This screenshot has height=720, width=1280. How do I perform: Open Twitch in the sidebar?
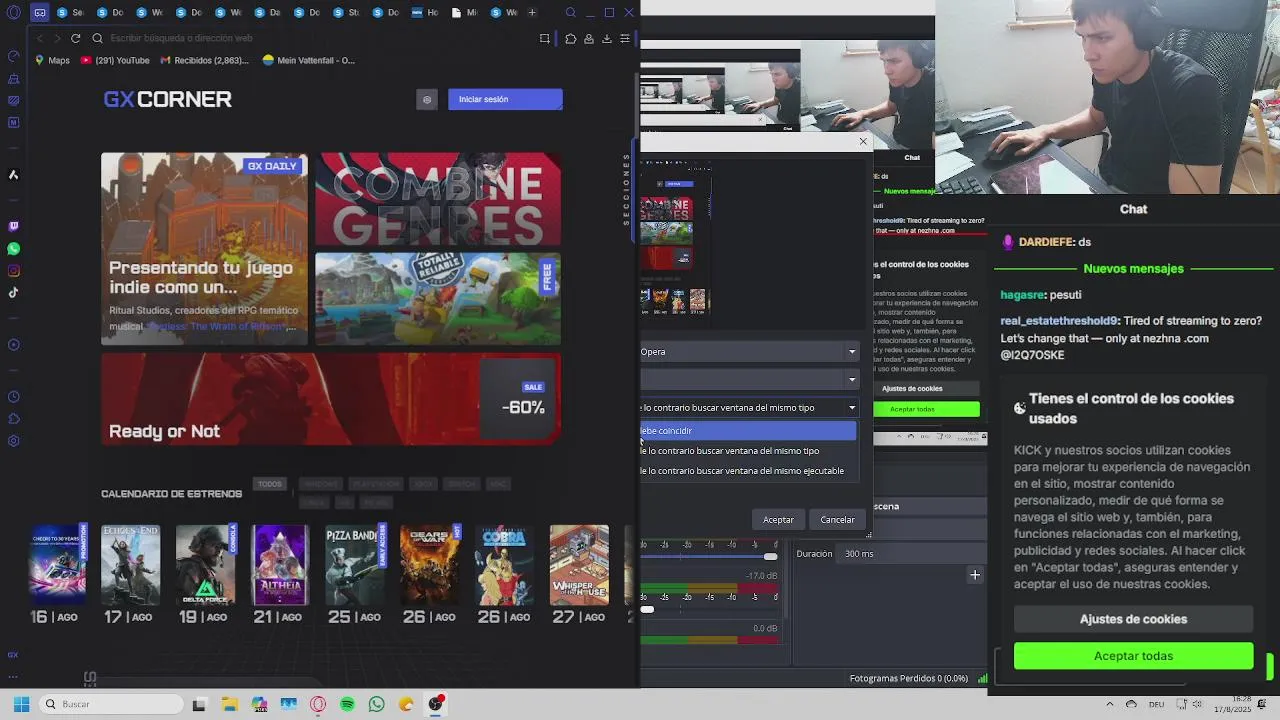(x=13, y=227)
